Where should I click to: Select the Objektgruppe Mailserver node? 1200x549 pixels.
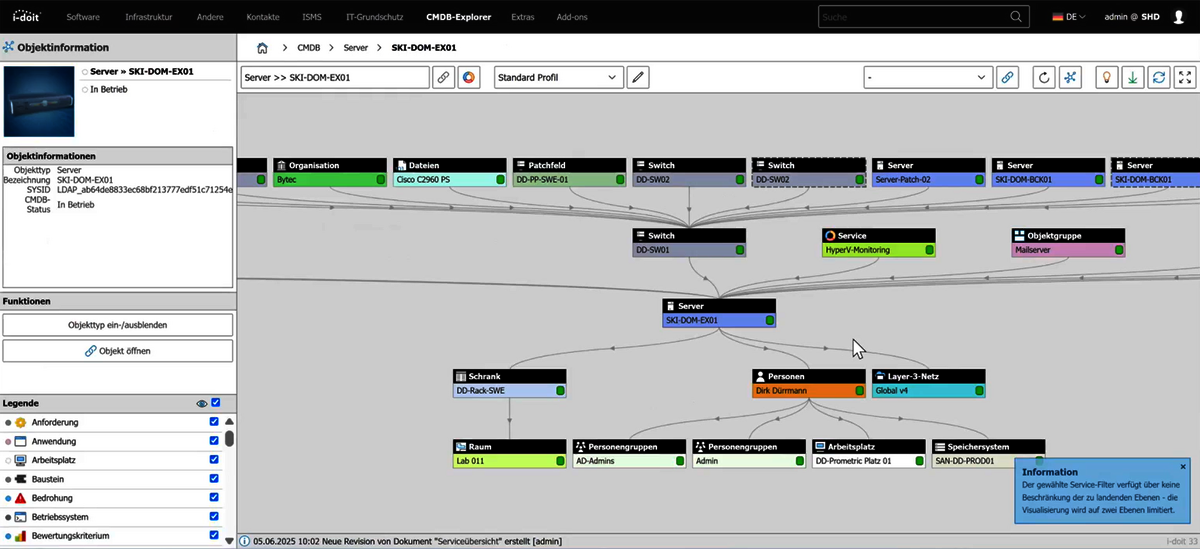[1069, 243]
